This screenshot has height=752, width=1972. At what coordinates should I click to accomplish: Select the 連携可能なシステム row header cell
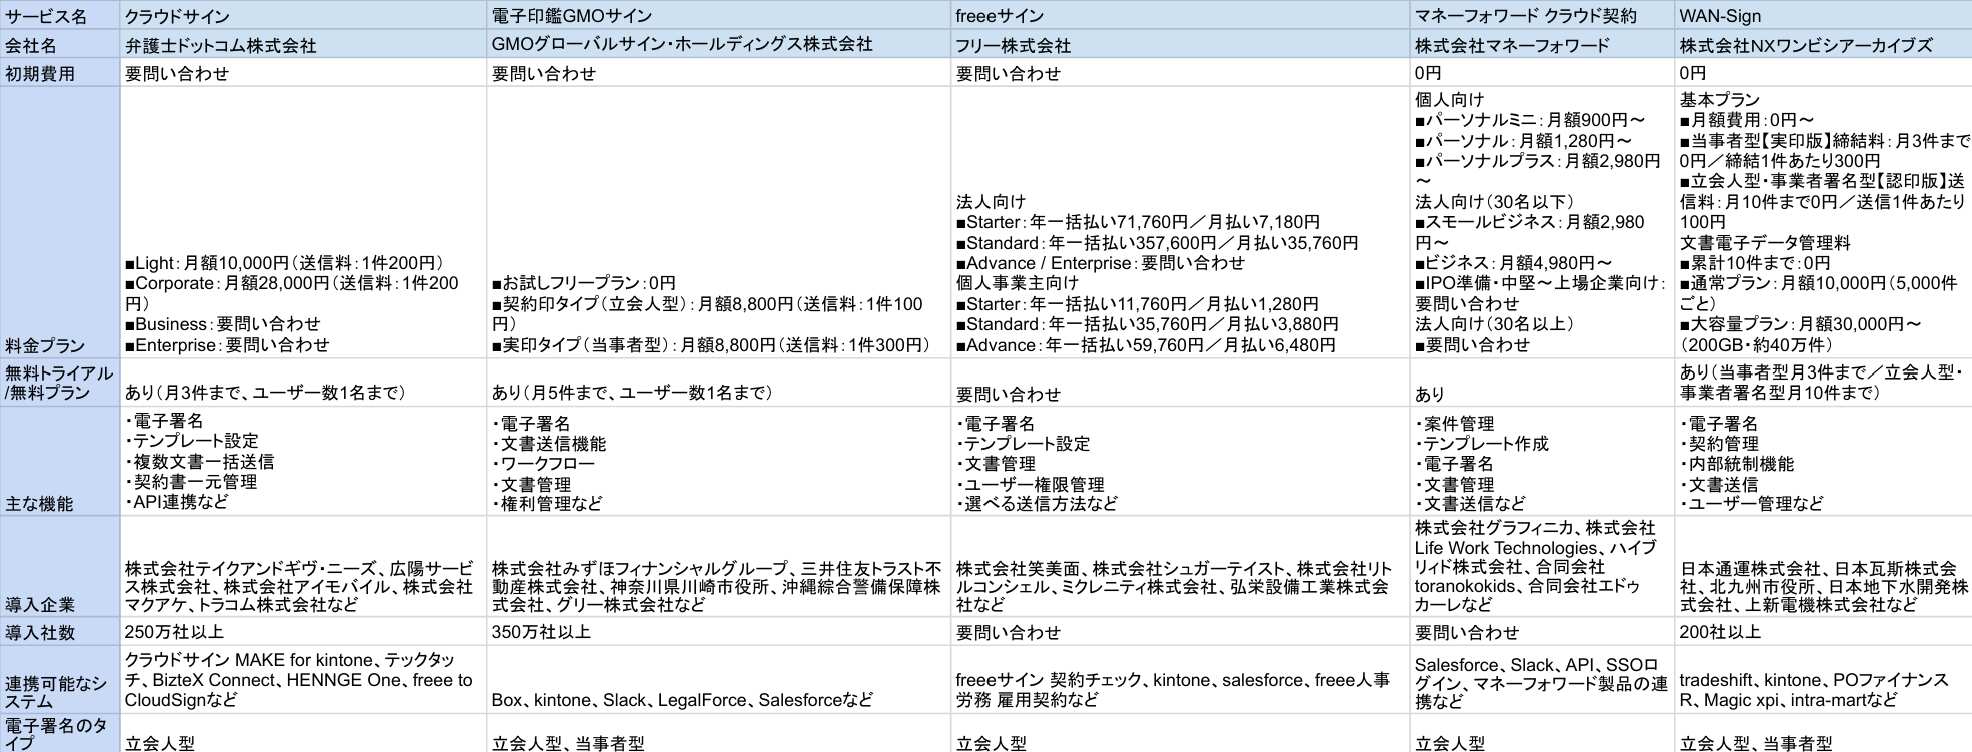60,679
